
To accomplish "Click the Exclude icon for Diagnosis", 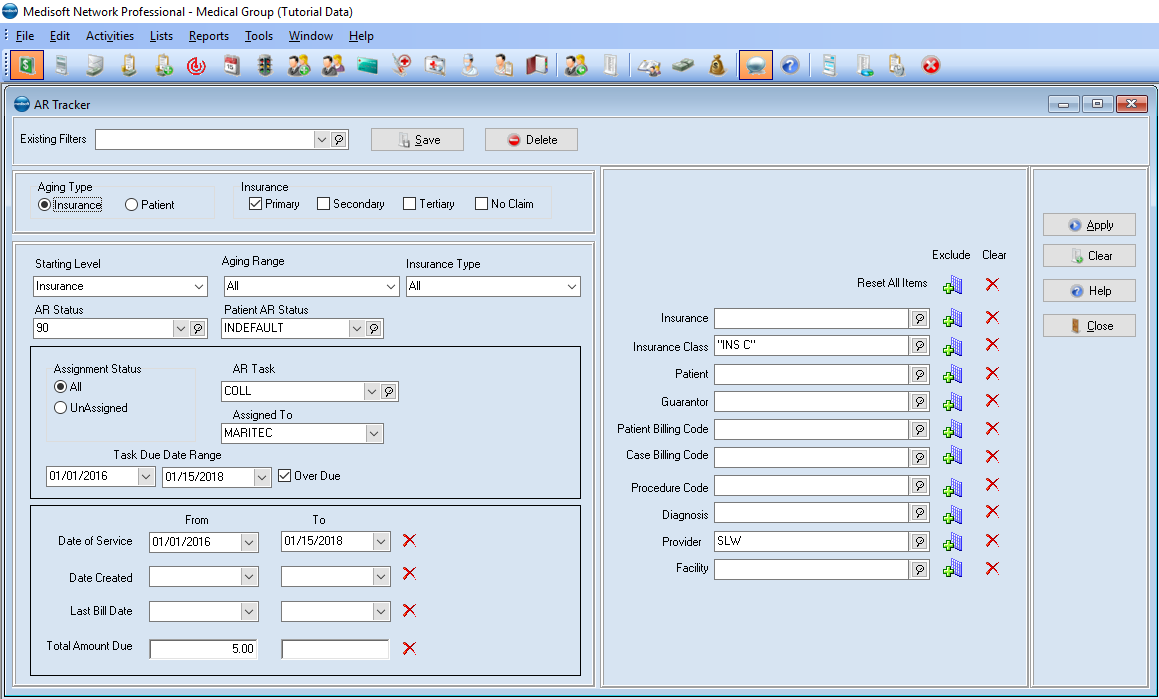I will click(x=953, y=515).
